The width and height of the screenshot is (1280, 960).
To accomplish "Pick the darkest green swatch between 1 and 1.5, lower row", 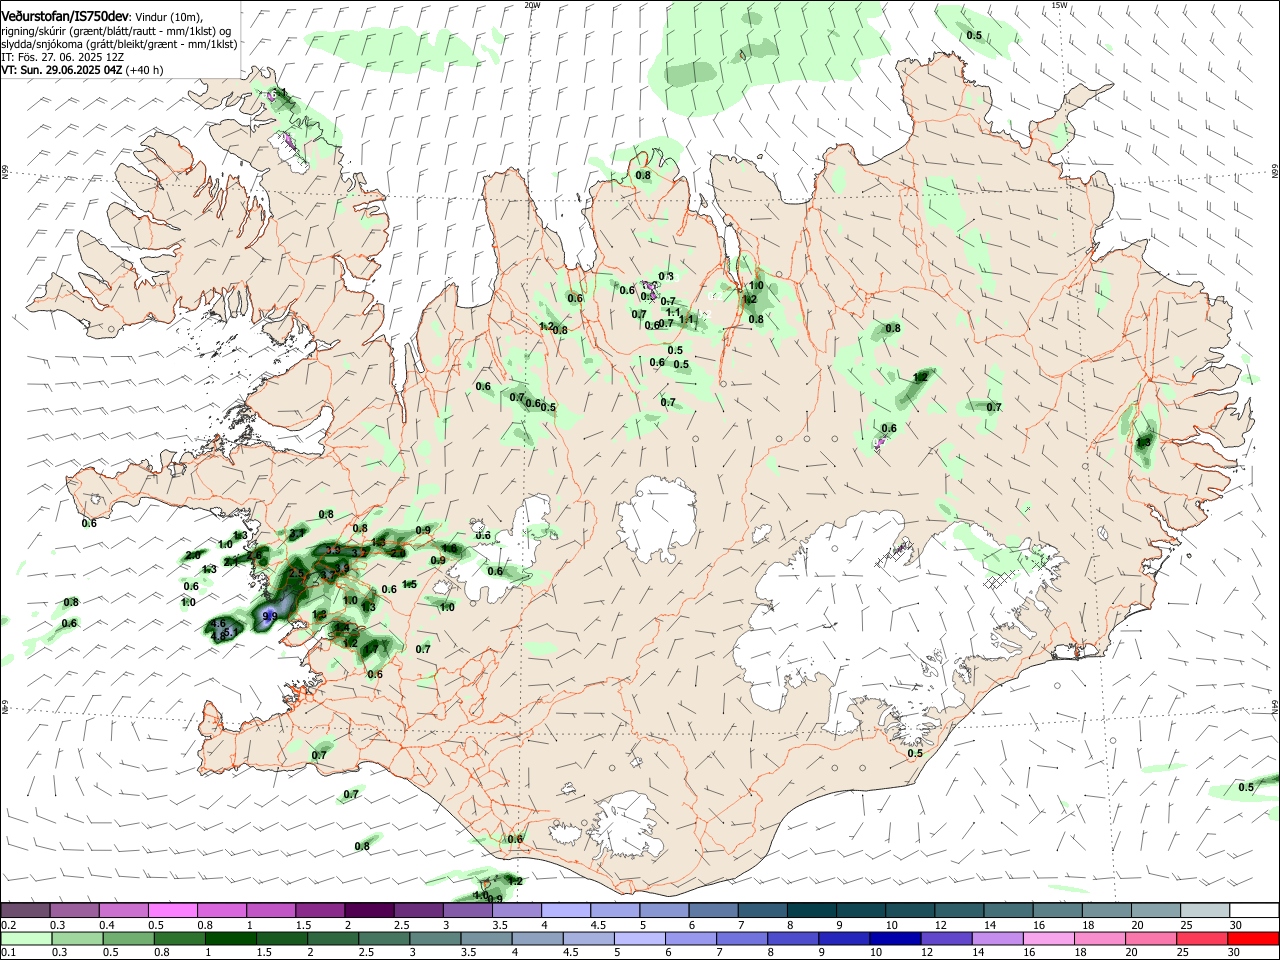I will [231, 939].
